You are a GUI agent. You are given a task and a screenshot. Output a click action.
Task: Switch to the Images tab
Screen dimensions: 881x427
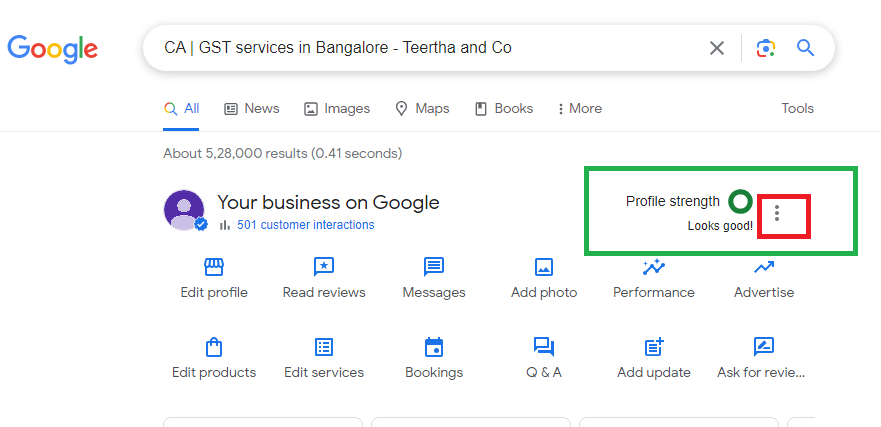click(x=337, y=108)
